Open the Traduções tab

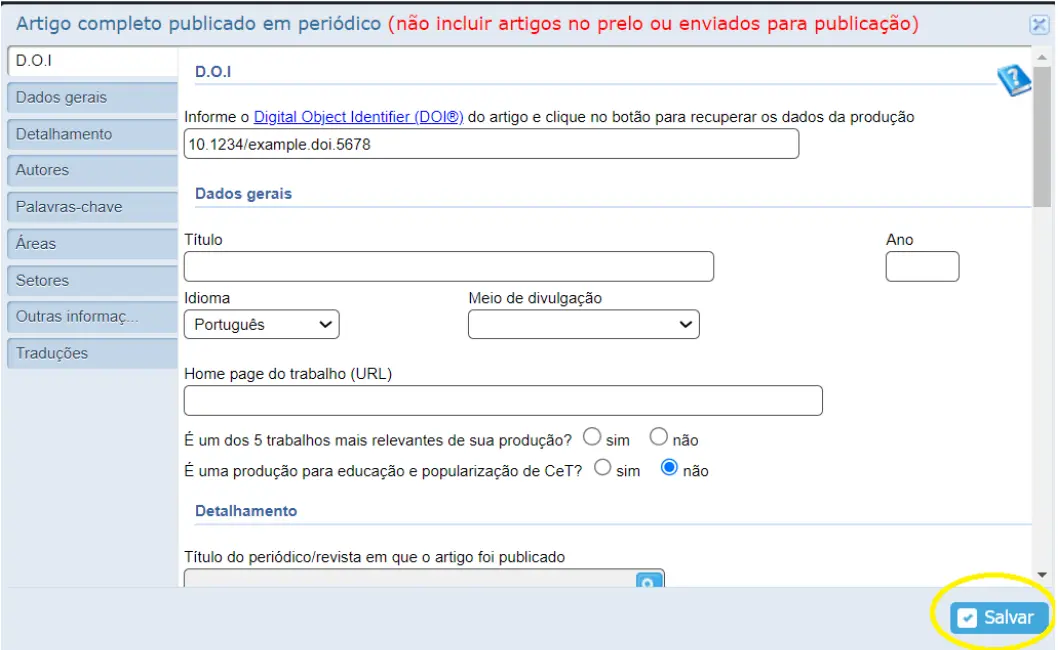(91, 353)
